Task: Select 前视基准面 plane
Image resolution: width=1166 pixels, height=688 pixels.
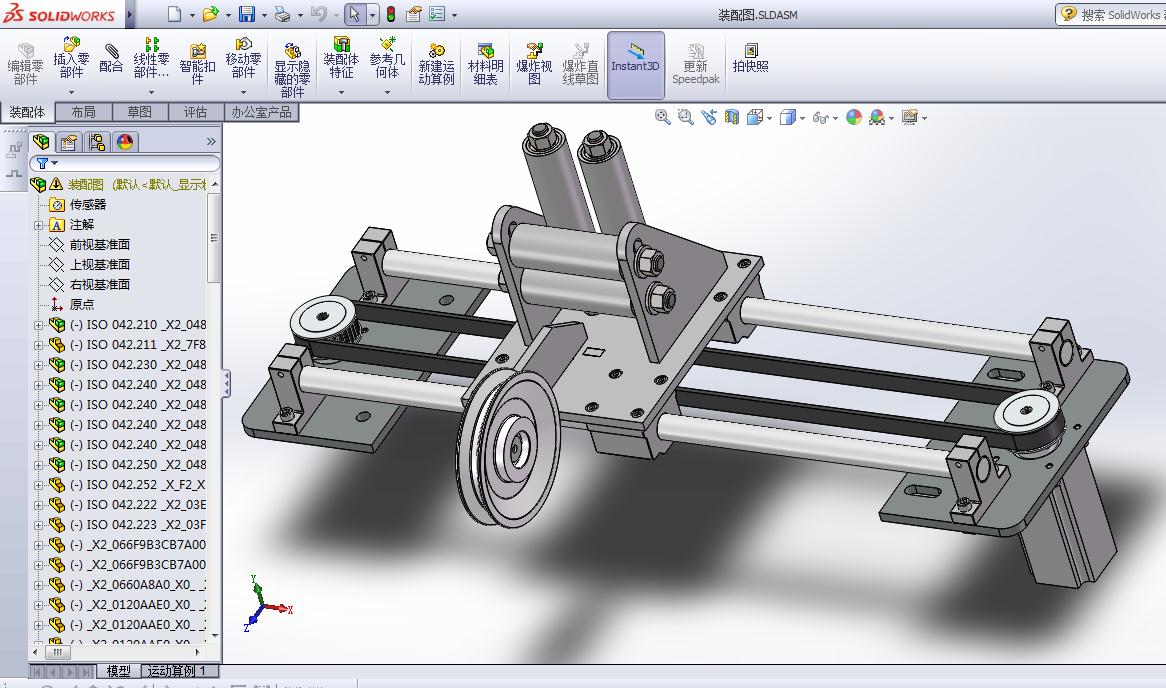Action: [100, 244]
